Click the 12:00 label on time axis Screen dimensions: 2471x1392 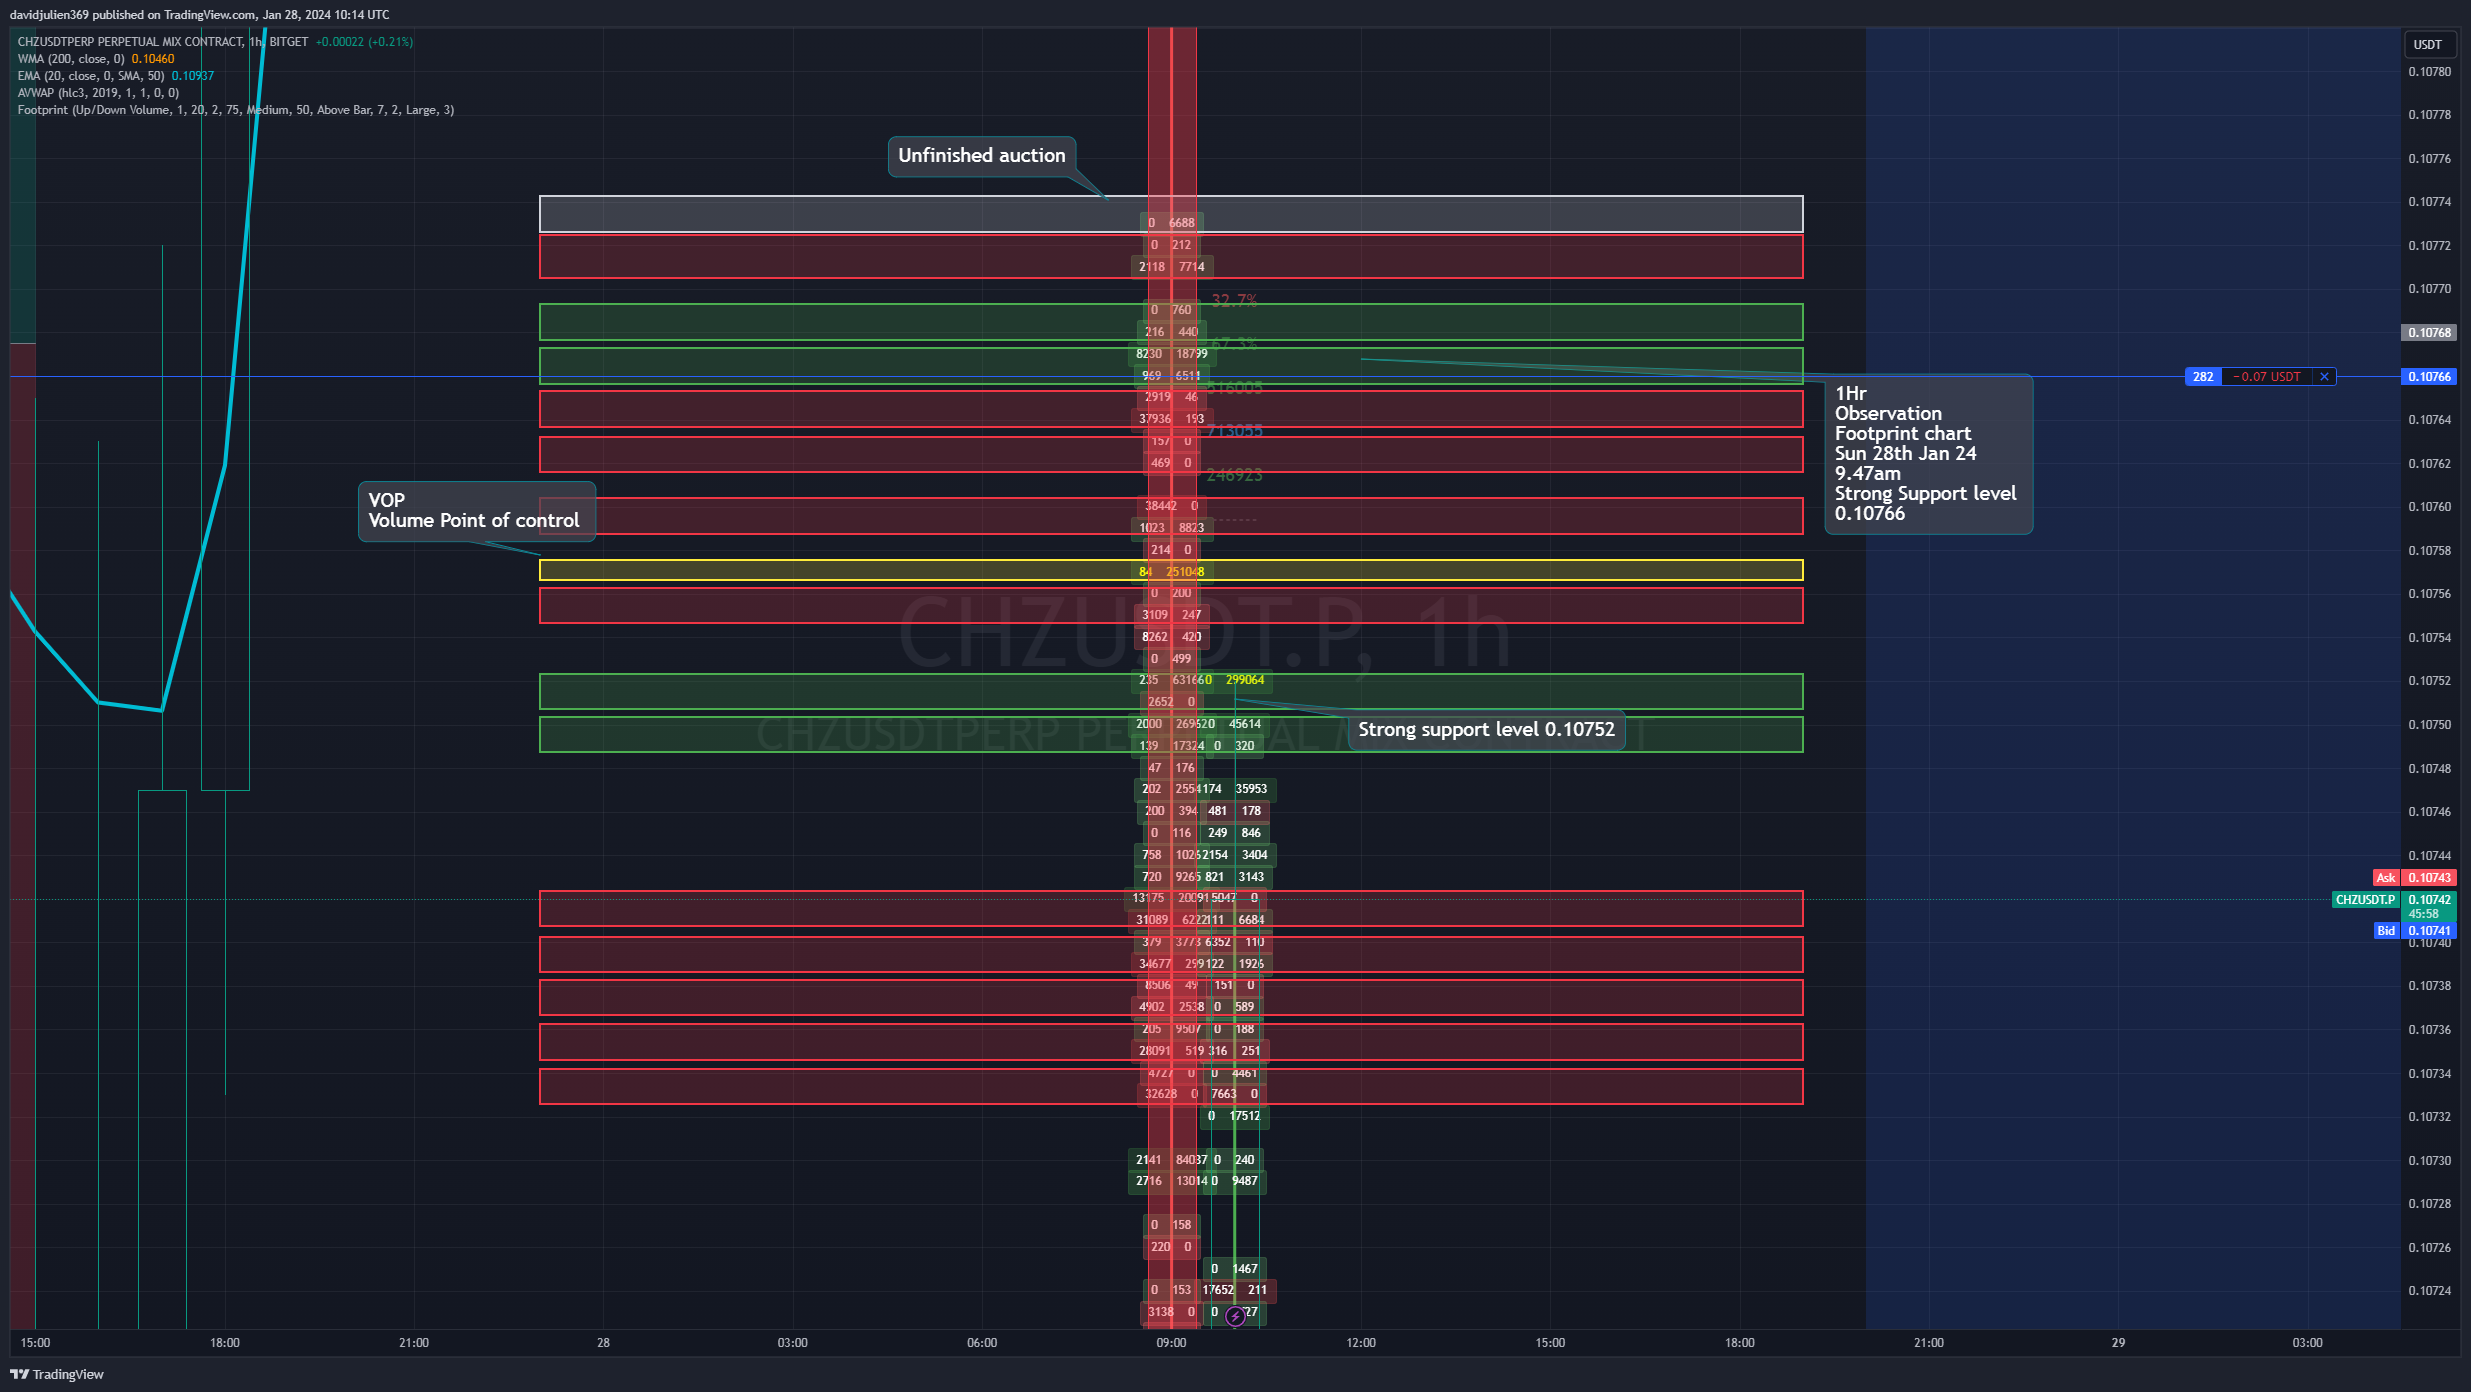coord(1361,1343)
